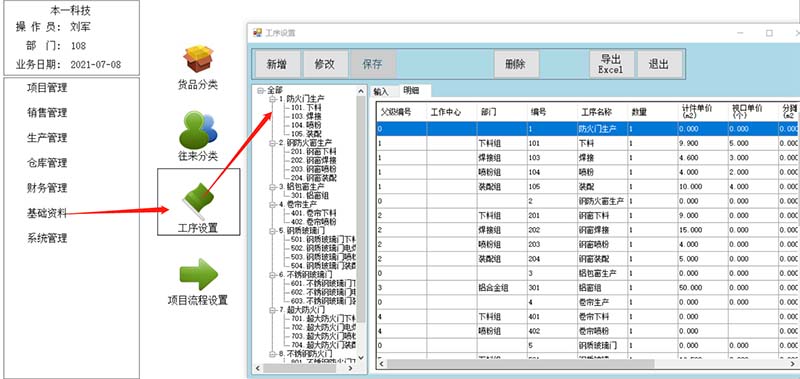Click the 新增 button
This screenshot has width=800, height=379.
[x=277, y=64]
